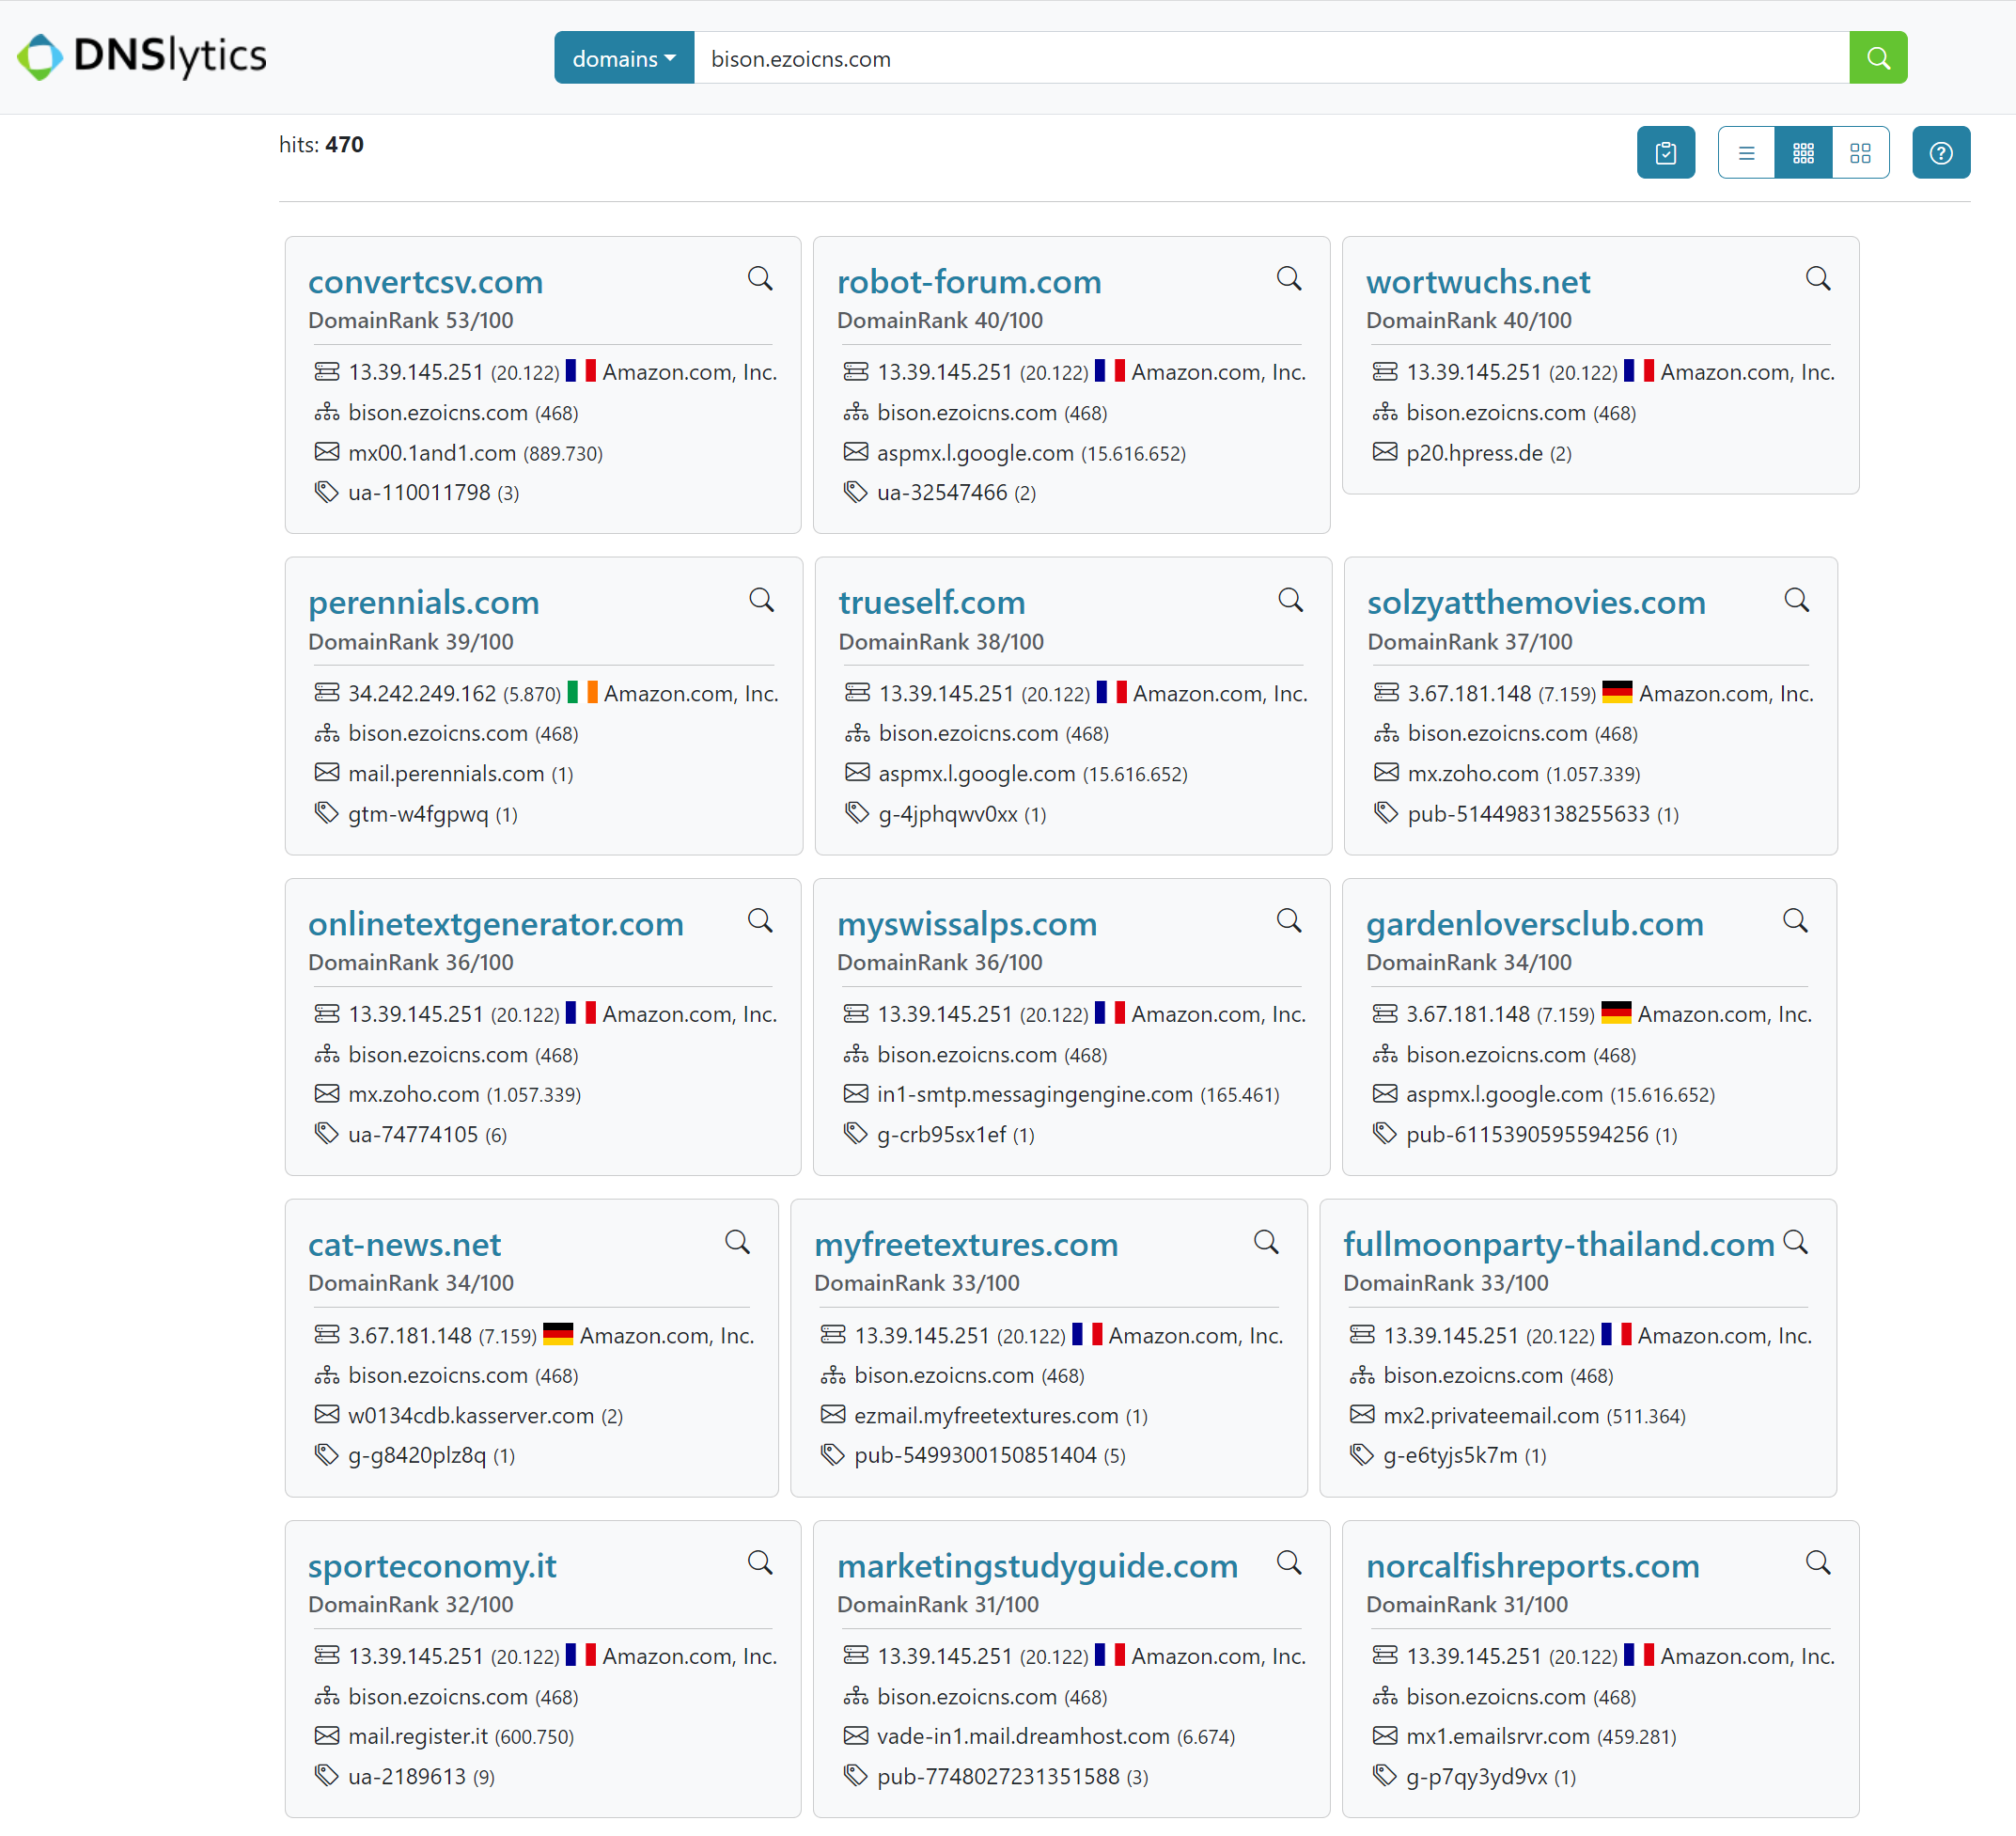Switch to list view layout

point(1747,153)
